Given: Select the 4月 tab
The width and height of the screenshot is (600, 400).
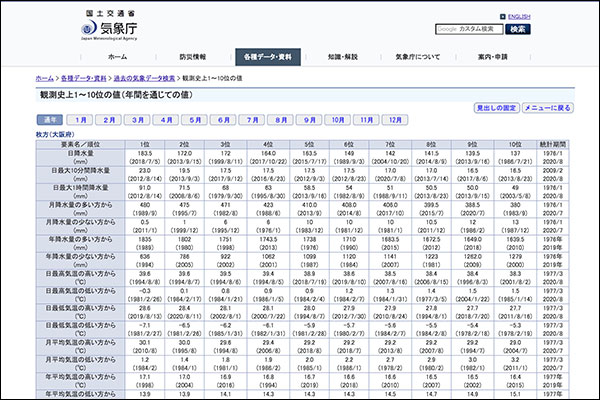Looking at the screenshot, I should click(x=166, y=120).
